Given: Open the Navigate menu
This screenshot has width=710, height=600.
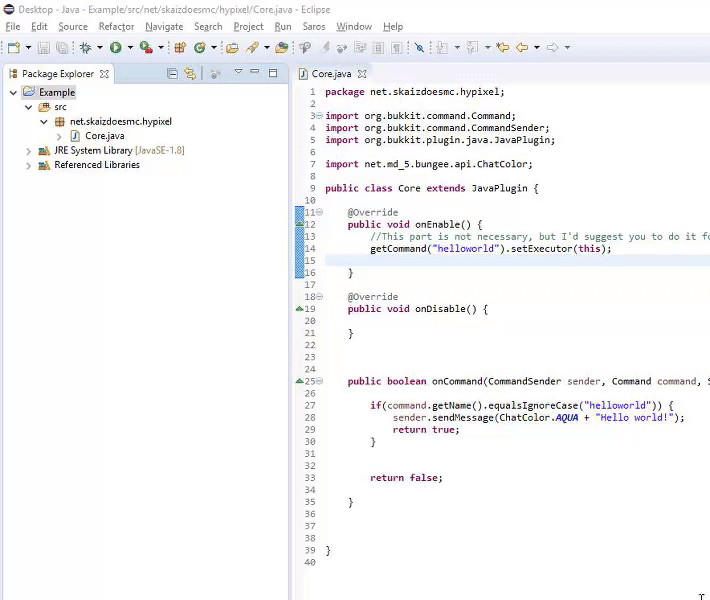Looking at the screenshot, I should tap(164, 27).
